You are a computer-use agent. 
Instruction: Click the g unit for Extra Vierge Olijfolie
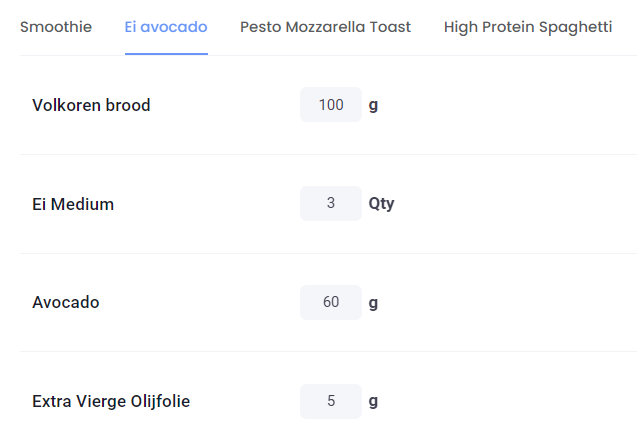pos(373,401)
